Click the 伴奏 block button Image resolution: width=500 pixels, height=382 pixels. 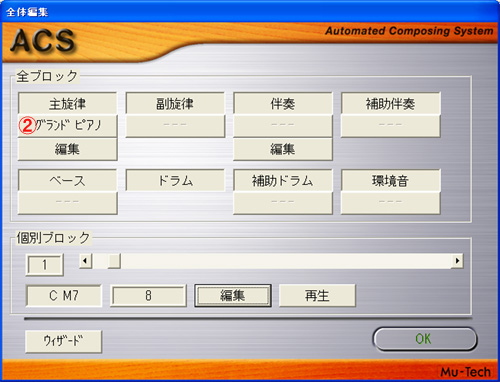point(283,103)
